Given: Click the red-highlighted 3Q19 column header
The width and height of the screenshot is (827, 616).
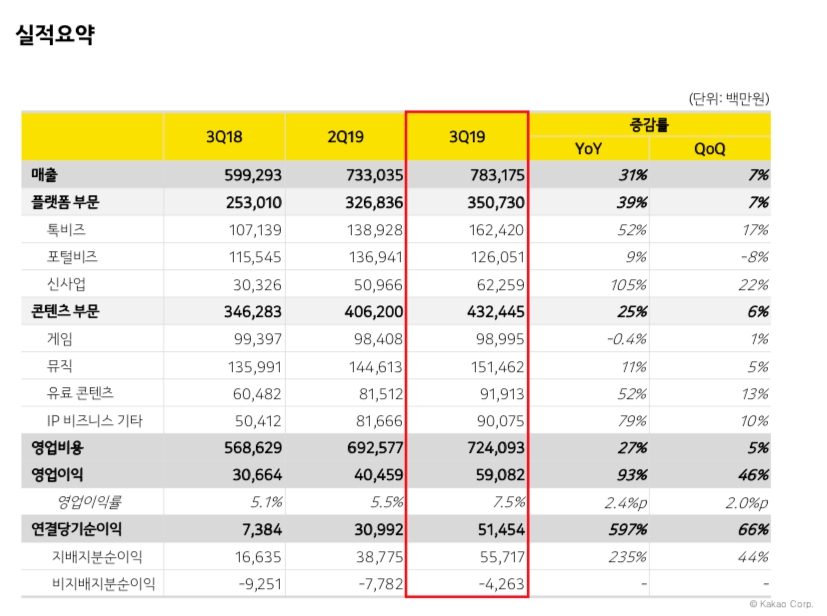Looking at the screenshot, I should [466, 138].
